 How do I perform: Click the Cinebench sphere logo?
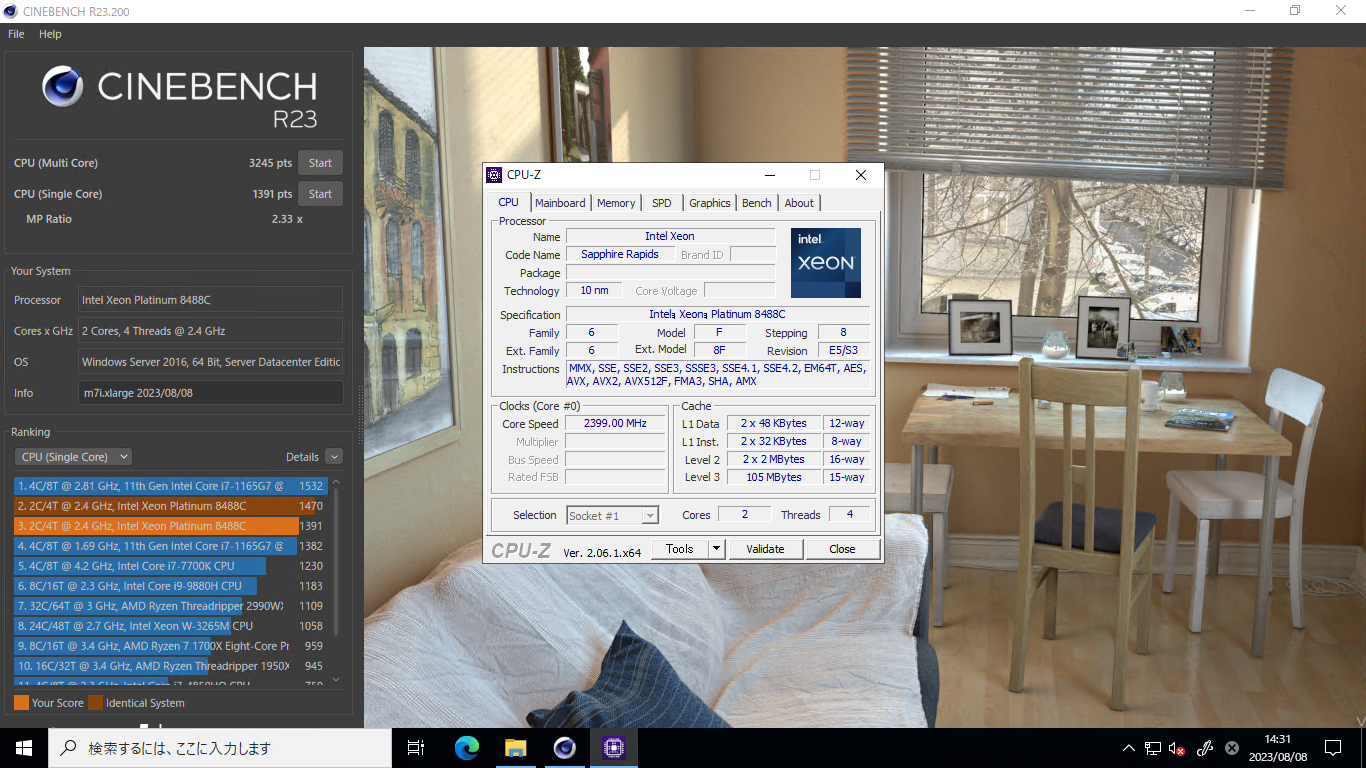pos(63,87)
